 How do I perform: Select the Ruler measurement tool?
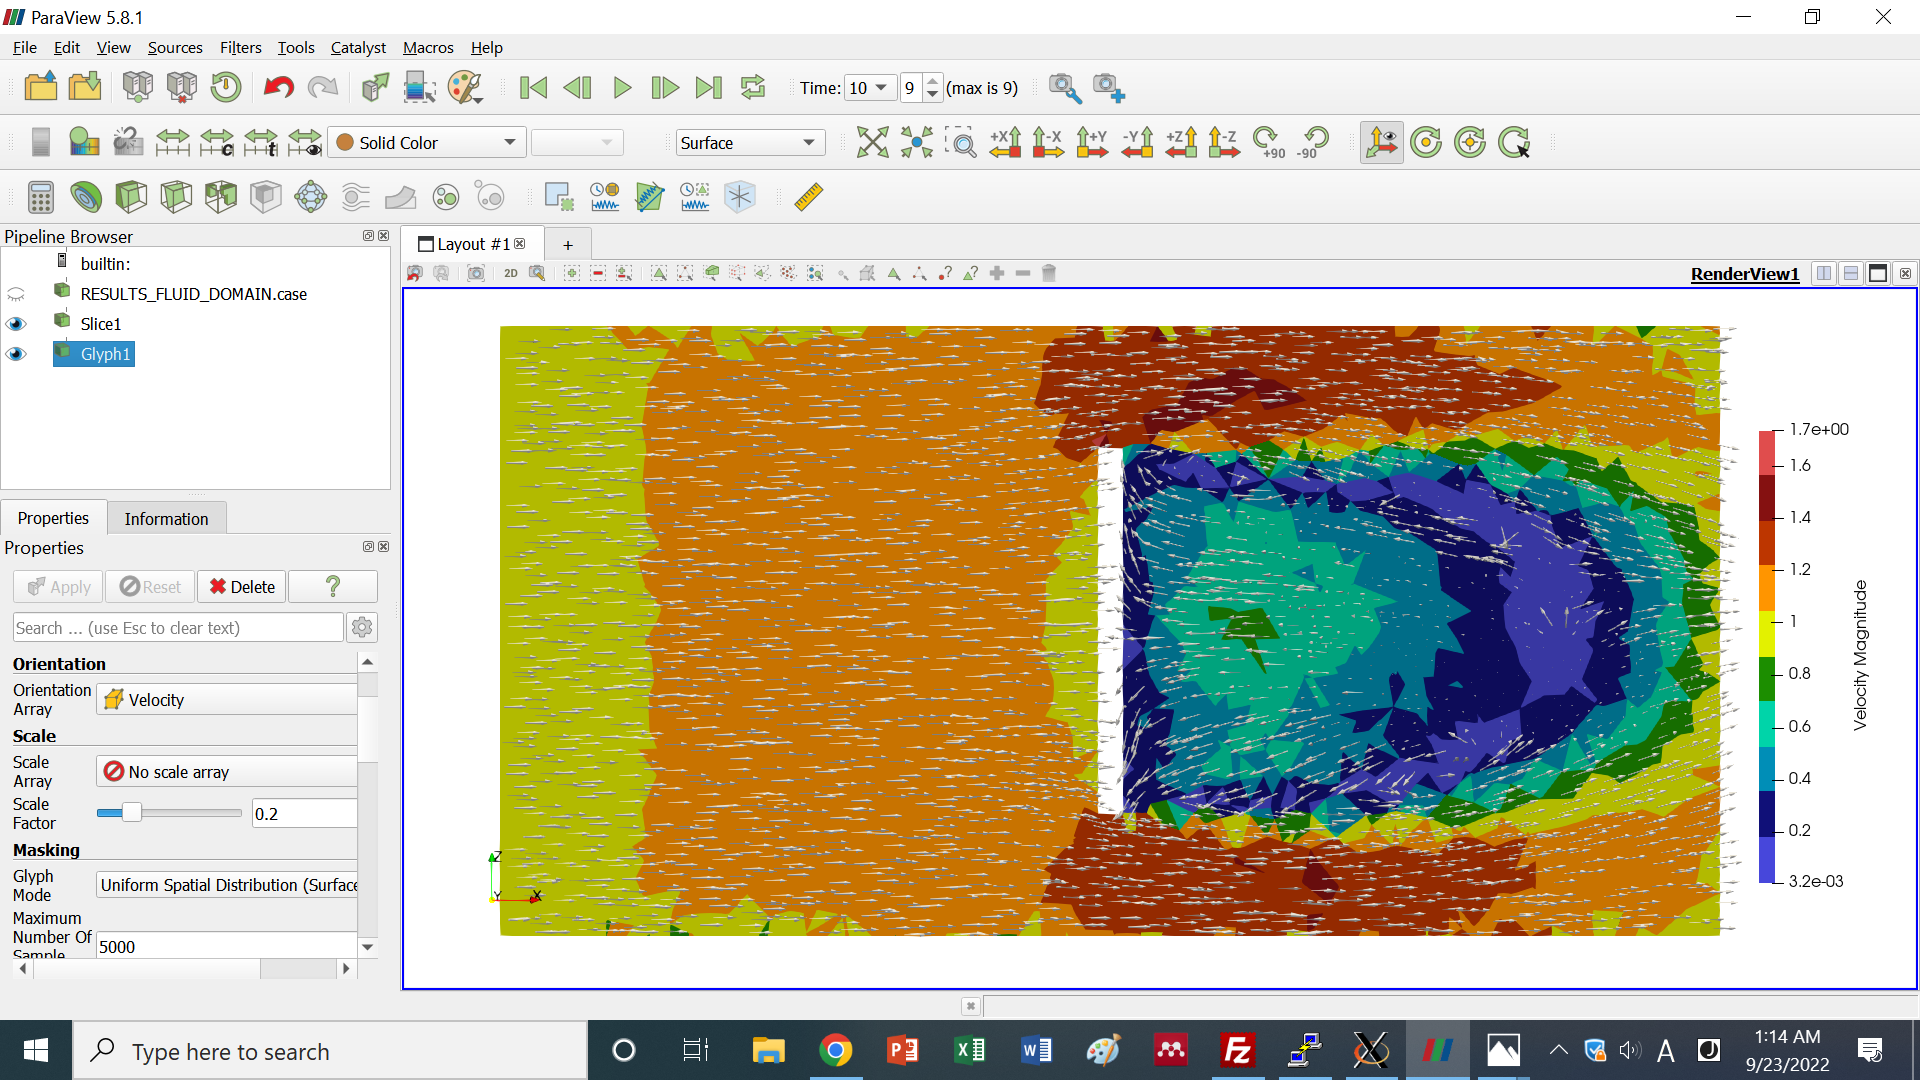click(x=808, y=197)
